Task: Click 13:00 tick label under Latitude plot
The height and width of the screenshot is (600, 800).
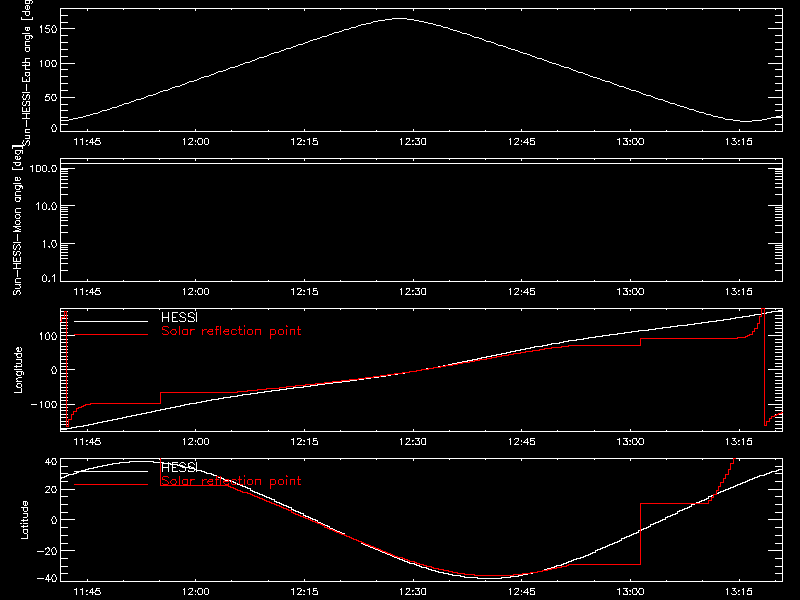Action: pos(630,591)
